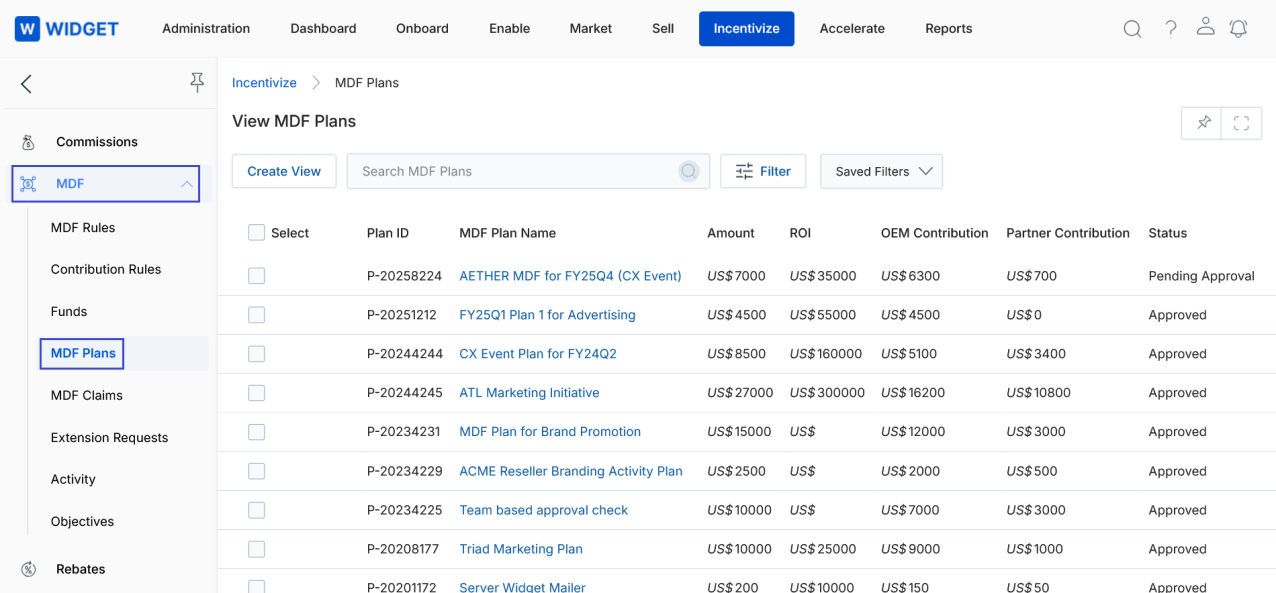Check the box for plan P-20234229
Image resolution: width=1276 pixels, height=593 pixels.
click(256, 471)
